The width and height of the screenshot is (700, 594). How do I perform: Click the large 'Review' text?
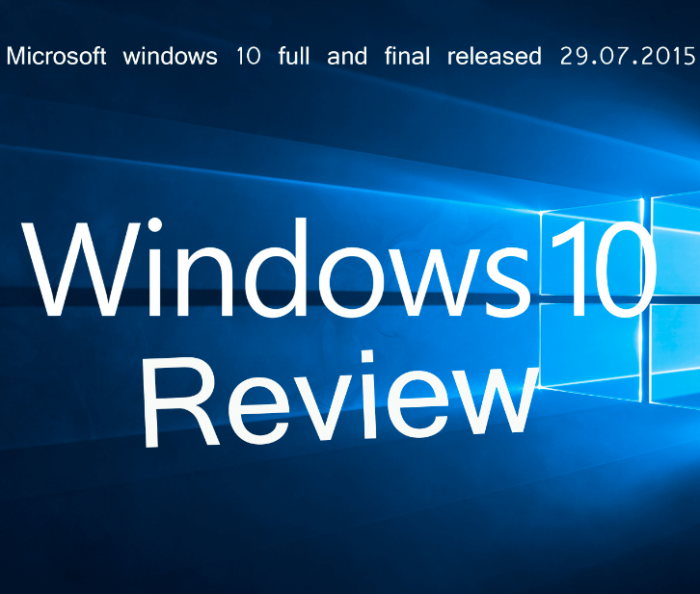click(340, 399)
